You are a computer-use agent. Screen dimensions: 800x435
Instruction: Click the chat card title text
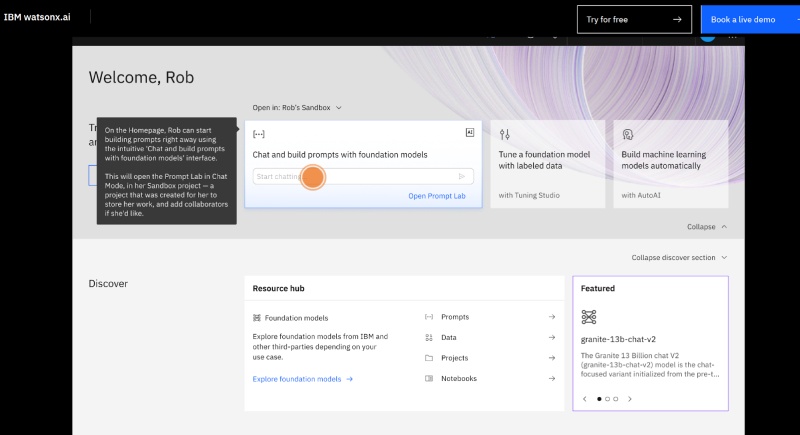pyautogui.click(x=340, y=155)
